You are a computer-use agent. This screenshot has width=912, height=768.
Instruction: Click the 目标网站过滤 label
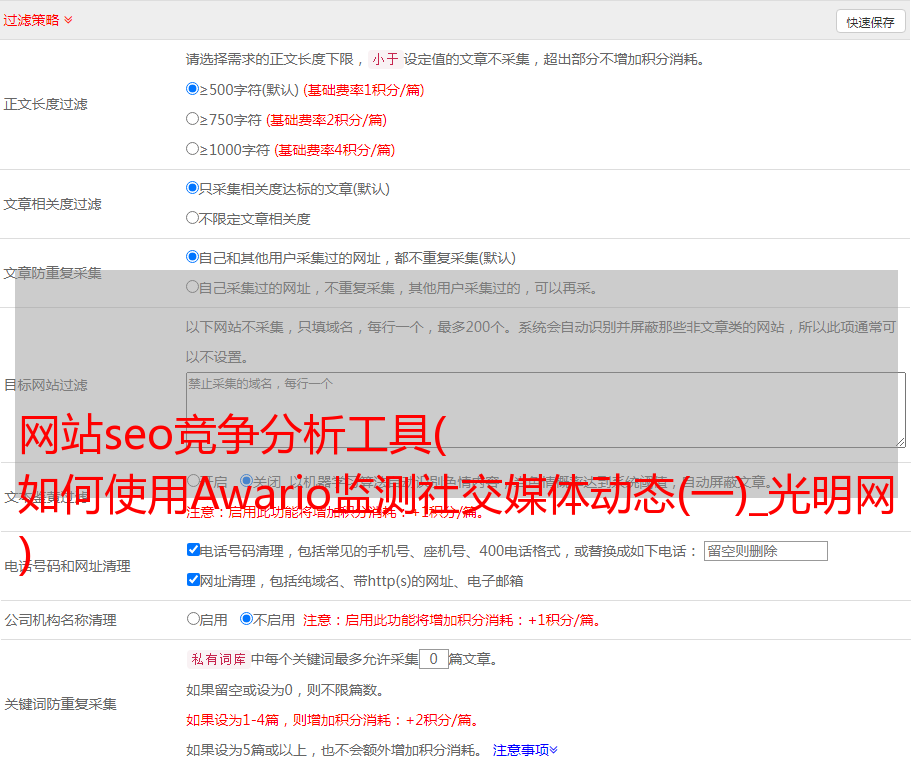pos(45,385)
